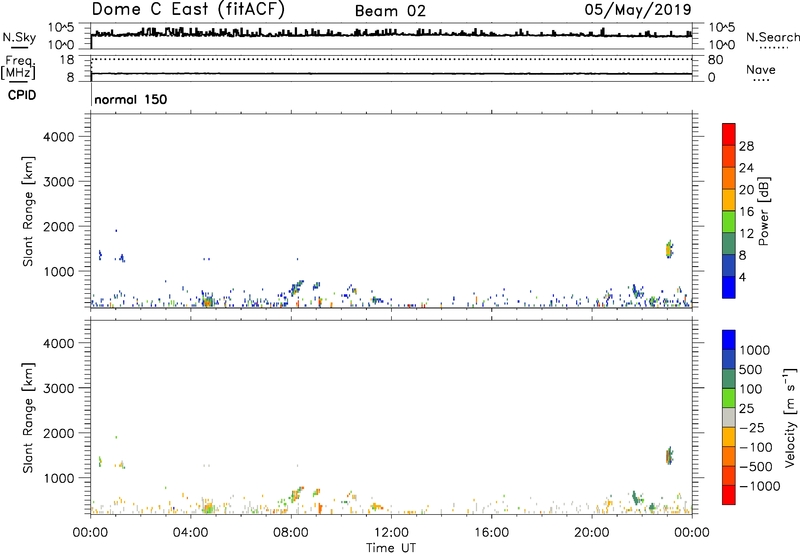Click the '18' frequency axis value
The width and height of the screenshot is (800, 554).
point(67,60)
